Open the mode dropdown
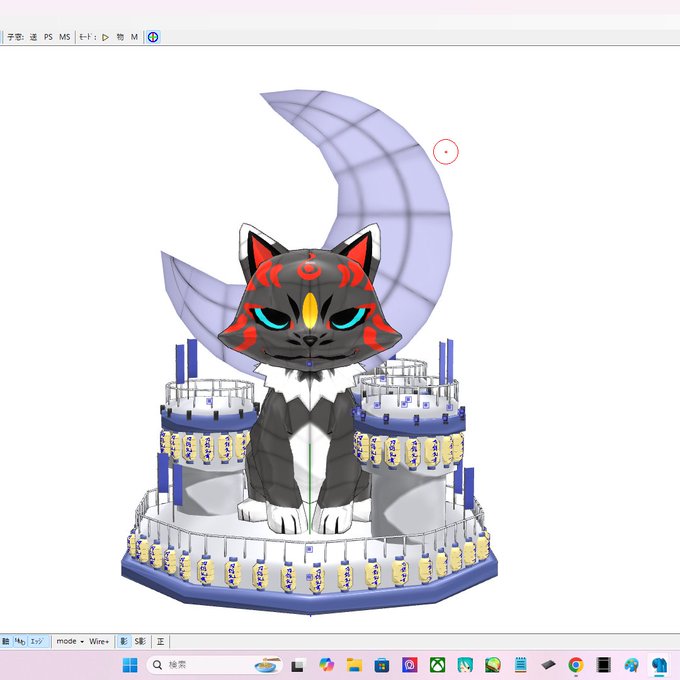This screenshot has width=680, height=680. (70, 641)
